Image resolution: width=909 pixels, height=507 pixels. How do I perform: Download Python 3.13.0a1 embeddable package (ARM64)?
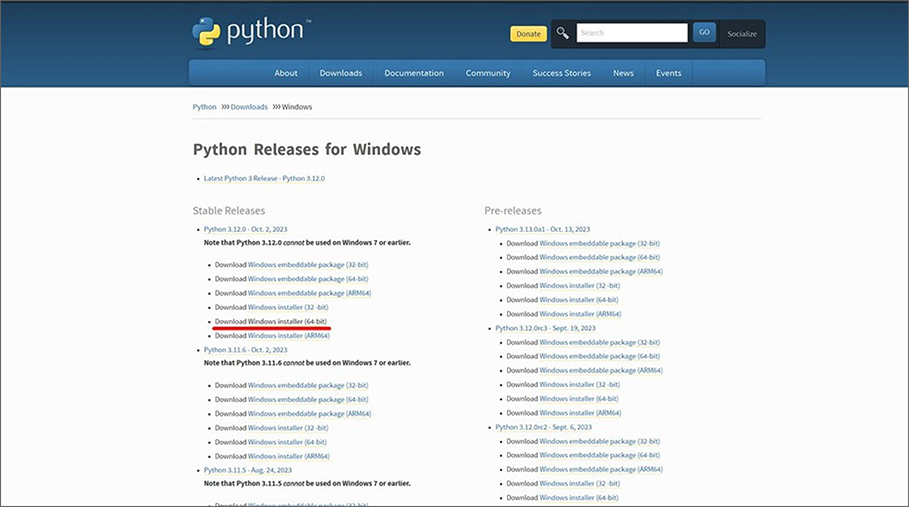[601, 271]
